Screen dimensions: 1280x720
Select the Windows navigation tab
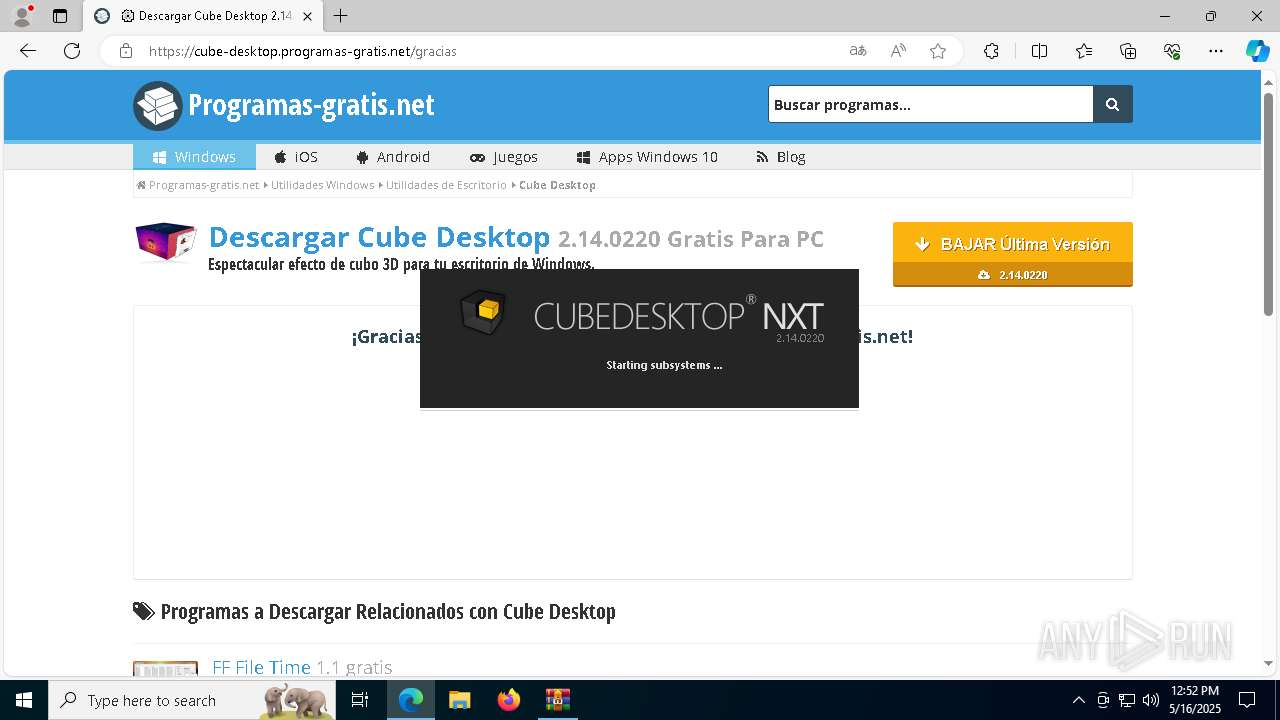click(x=194, y=157)
